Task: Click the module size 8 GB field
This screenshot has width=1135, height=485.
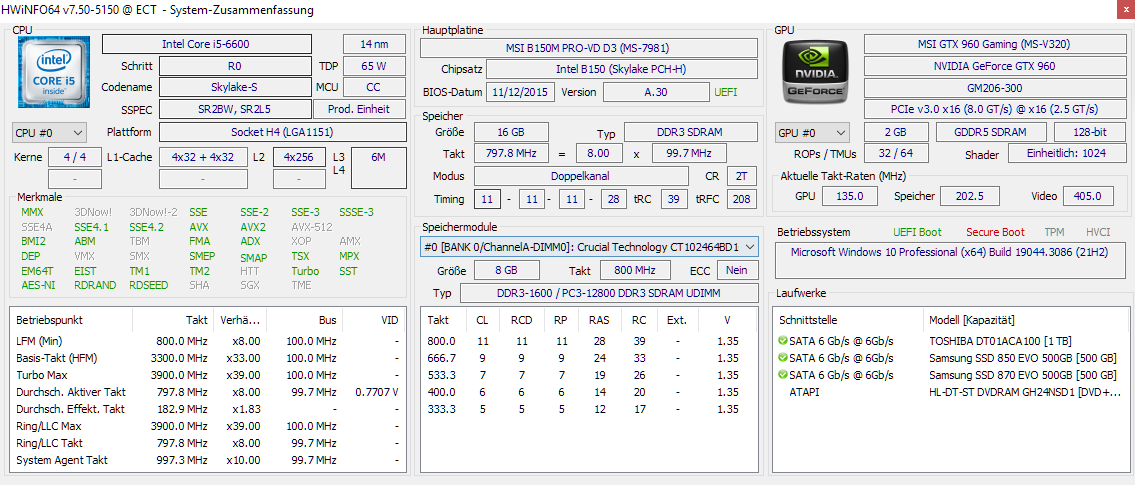Action: 507,270
